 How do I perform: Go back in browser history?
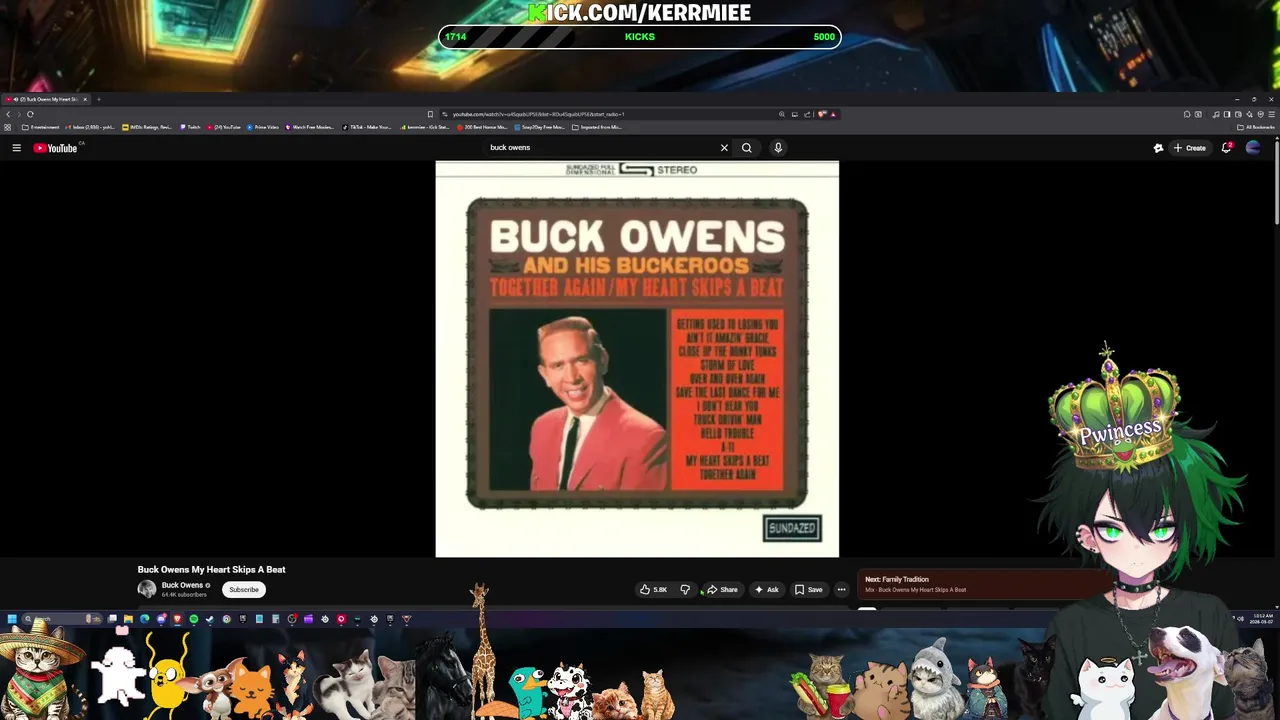(x=8, y=114)
